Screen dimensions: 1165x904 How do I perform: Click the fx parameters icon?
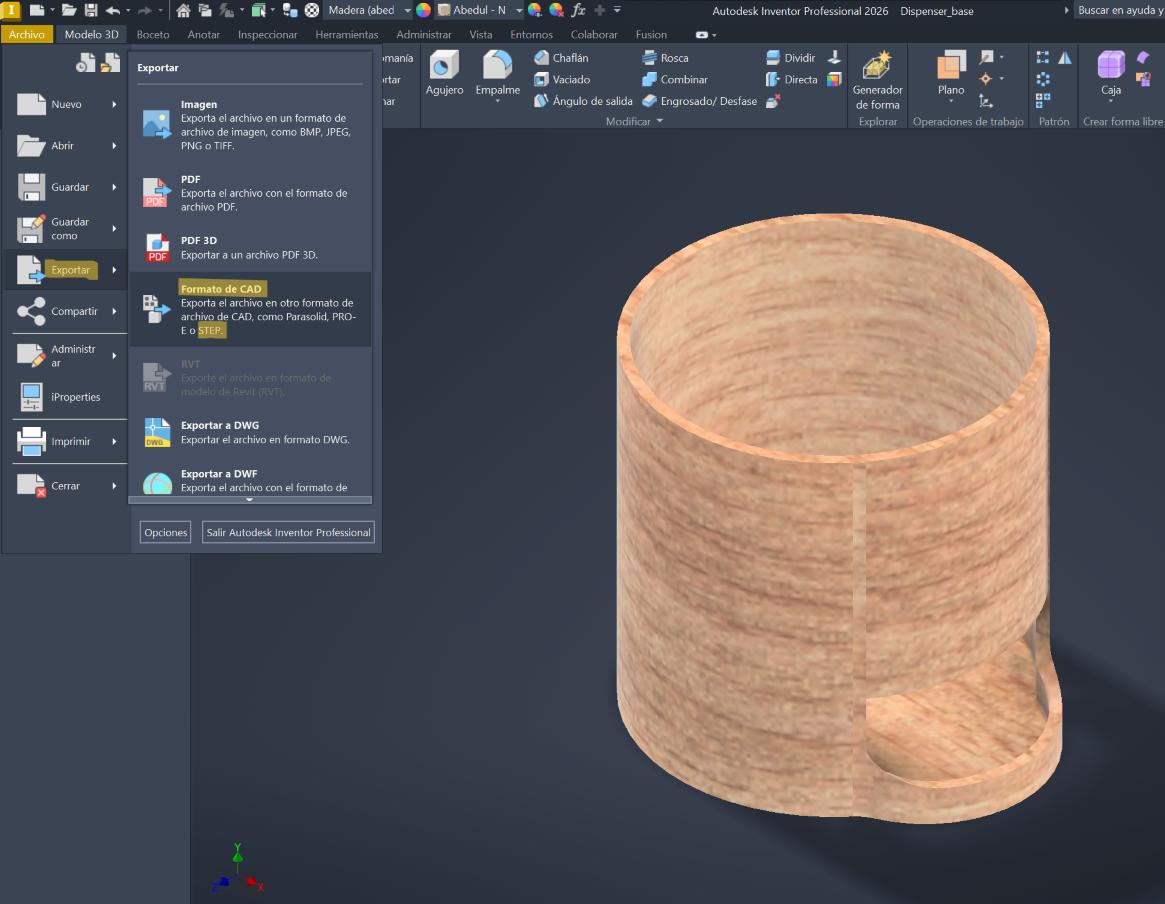(578, 10)
